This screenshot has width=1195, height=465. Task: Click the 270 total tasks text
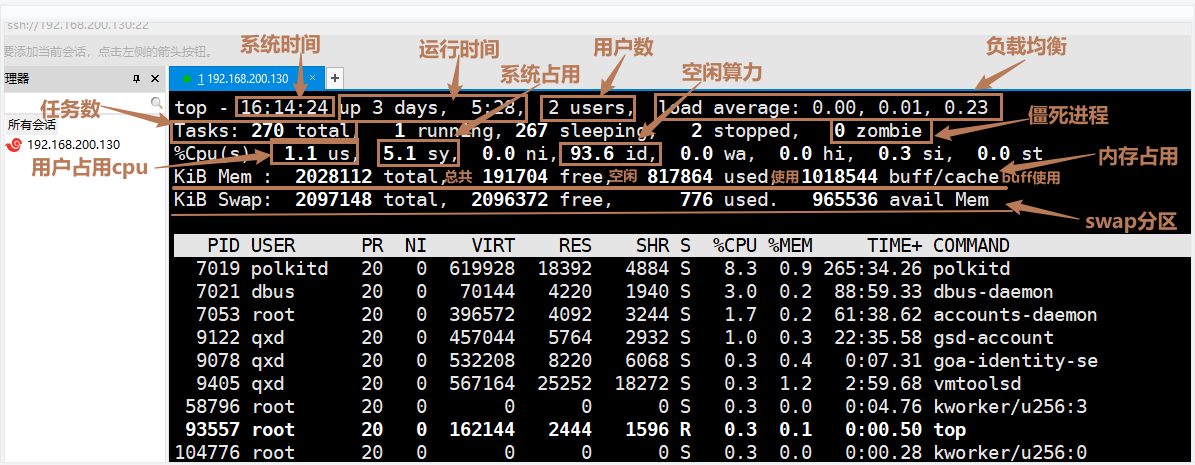pos(302,130)
